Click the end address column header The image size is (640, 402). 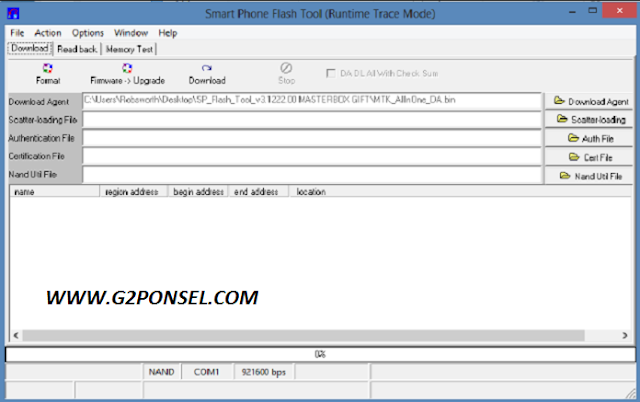(258, 191)
